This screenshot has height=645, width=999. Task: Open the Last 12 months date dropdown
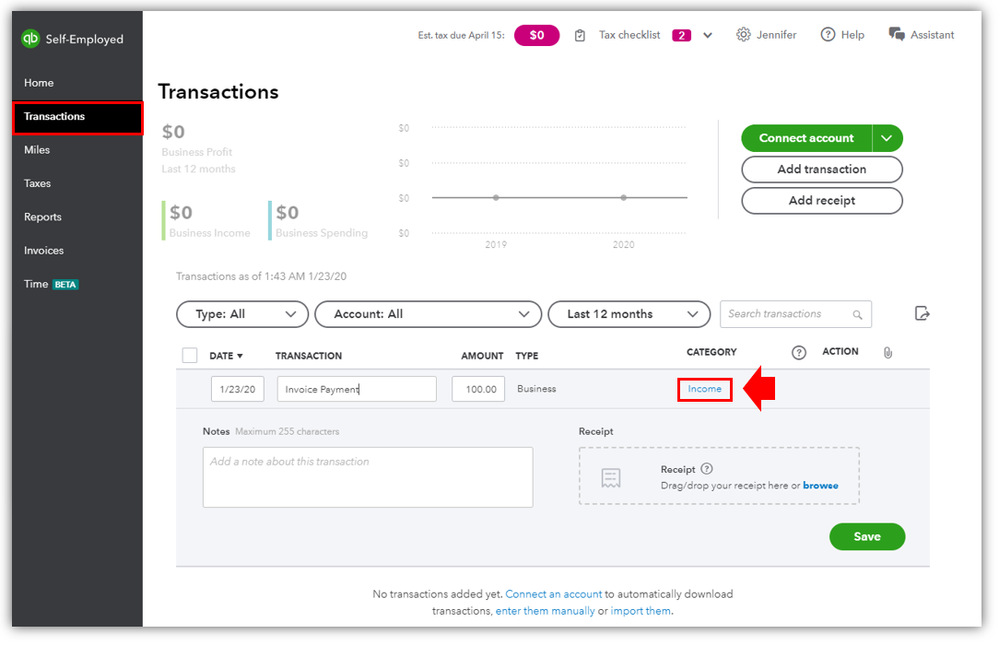[x=629, y=314]
